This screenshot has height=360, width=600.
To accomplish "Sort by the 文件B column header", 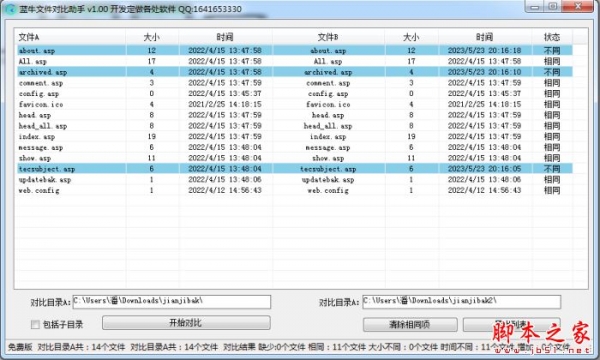I will [x=328, y=37].
